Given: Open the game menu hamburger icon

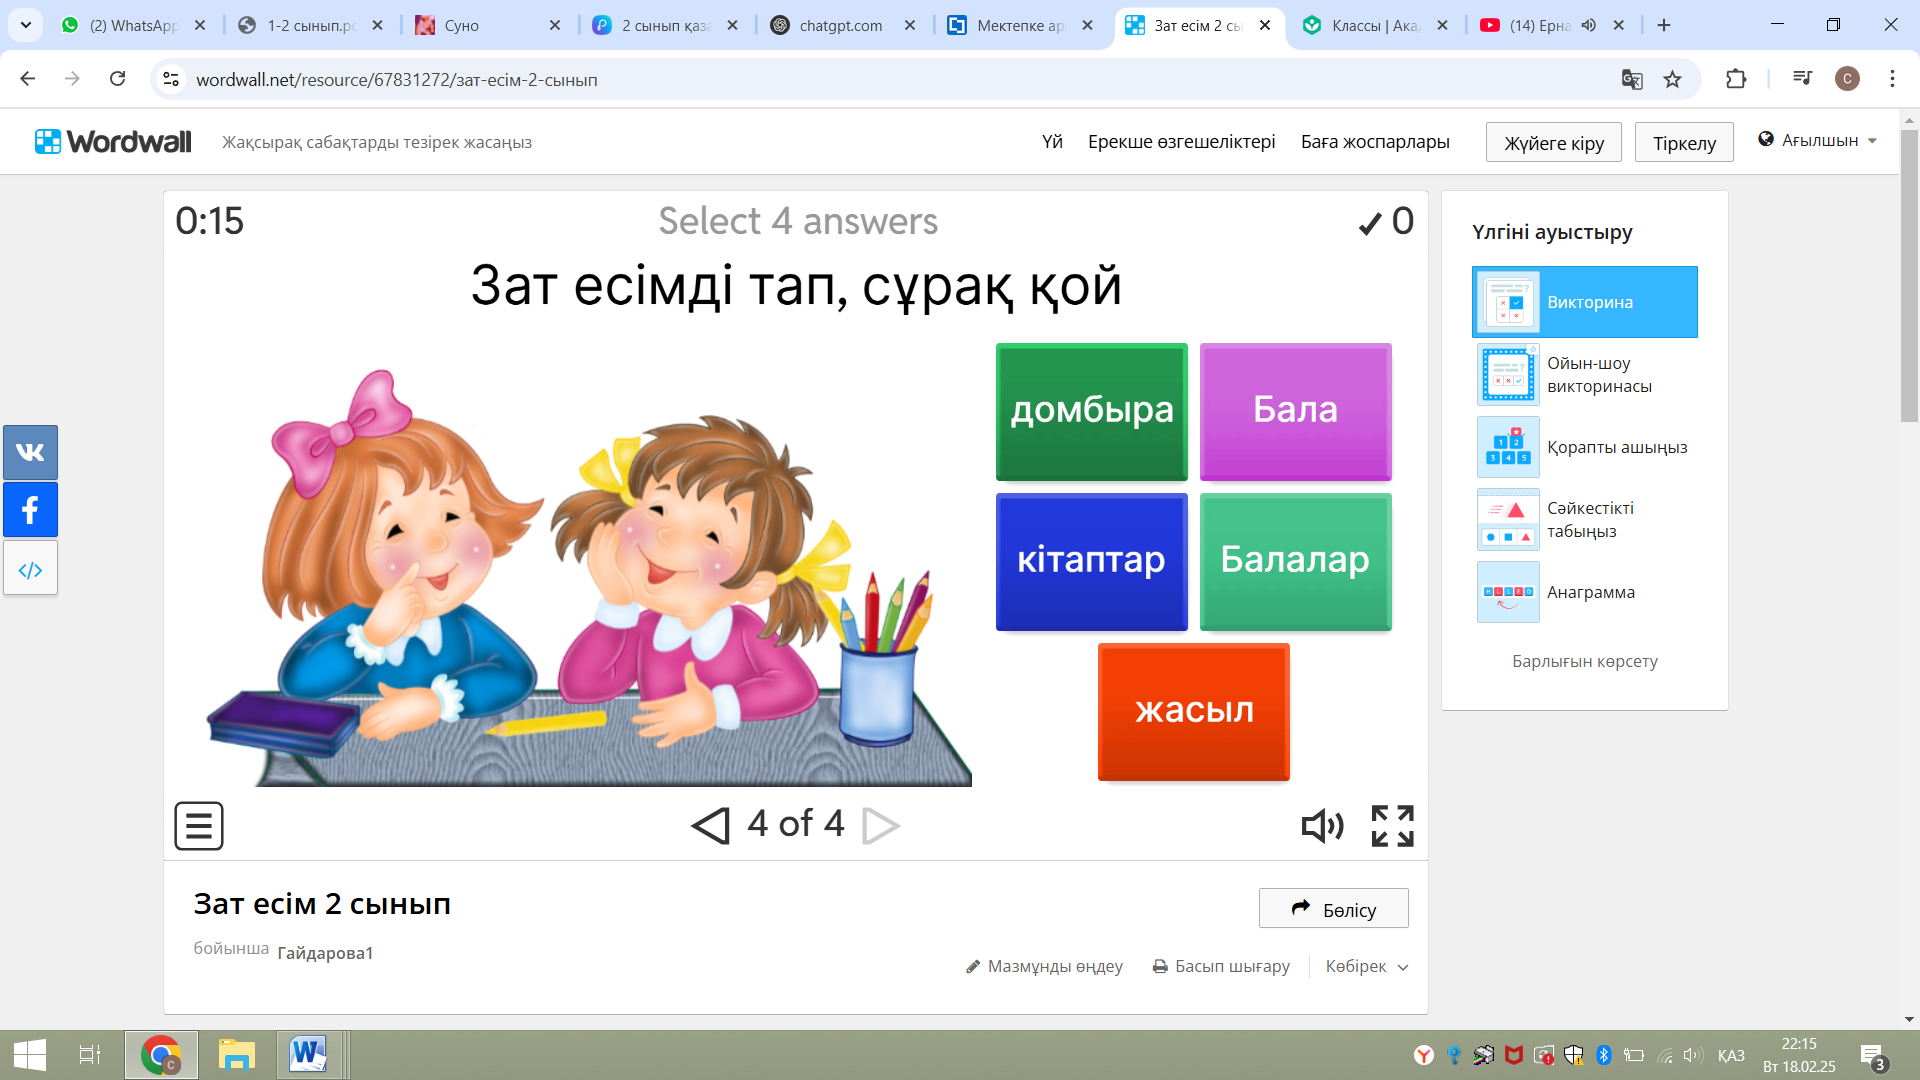Looking at the screenshot, I should point(199,826).
